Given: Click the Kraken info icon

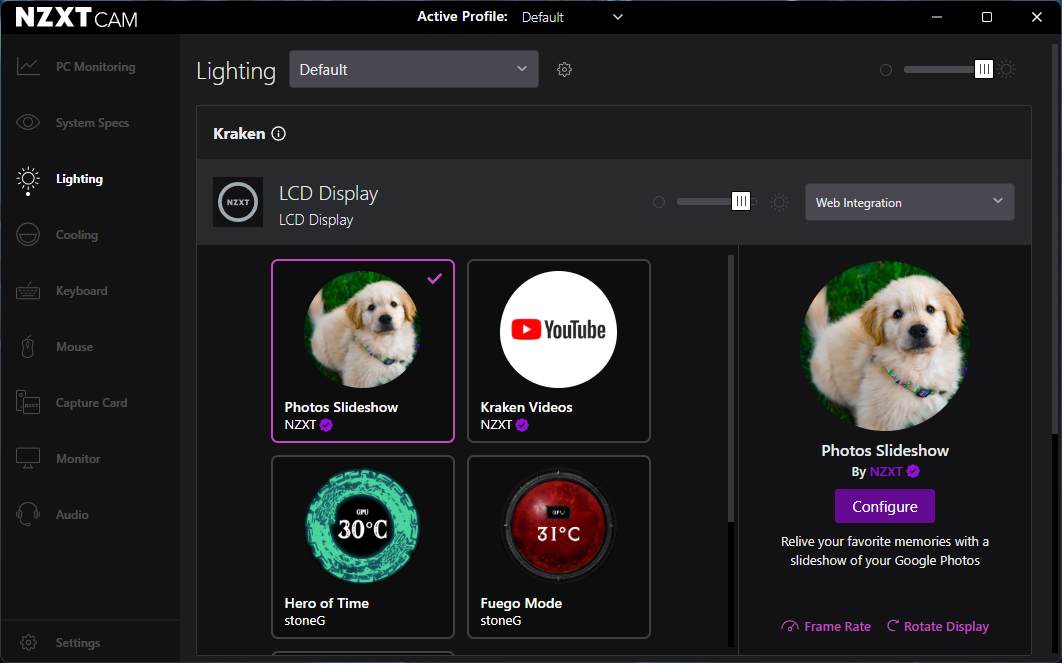Looking at the screenshot, I should [278, 133].
